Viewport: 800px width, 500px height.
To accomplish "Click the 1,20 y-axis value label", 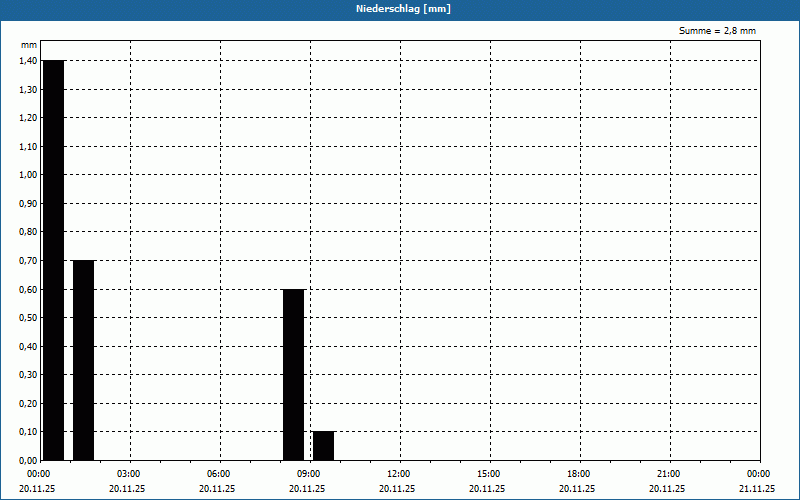I will tap(28, 118).
